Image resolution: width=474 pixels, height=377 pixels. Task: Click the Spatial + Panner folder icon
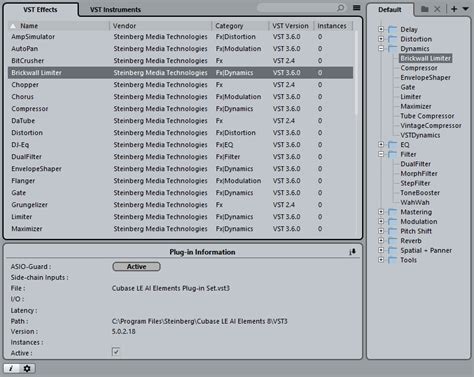393,250
